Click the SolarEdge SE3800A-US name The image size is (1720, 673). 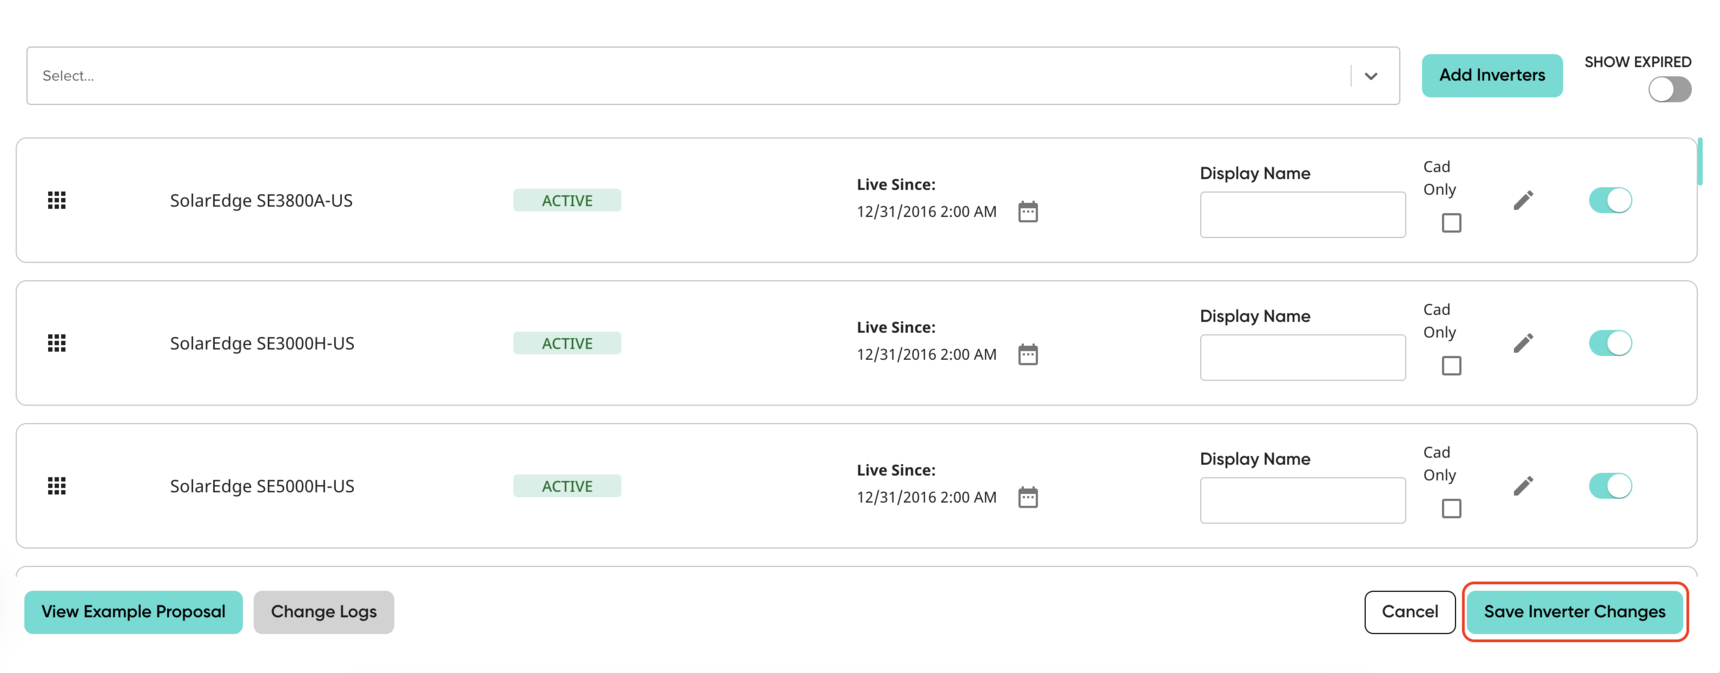(x=261, y=200)
